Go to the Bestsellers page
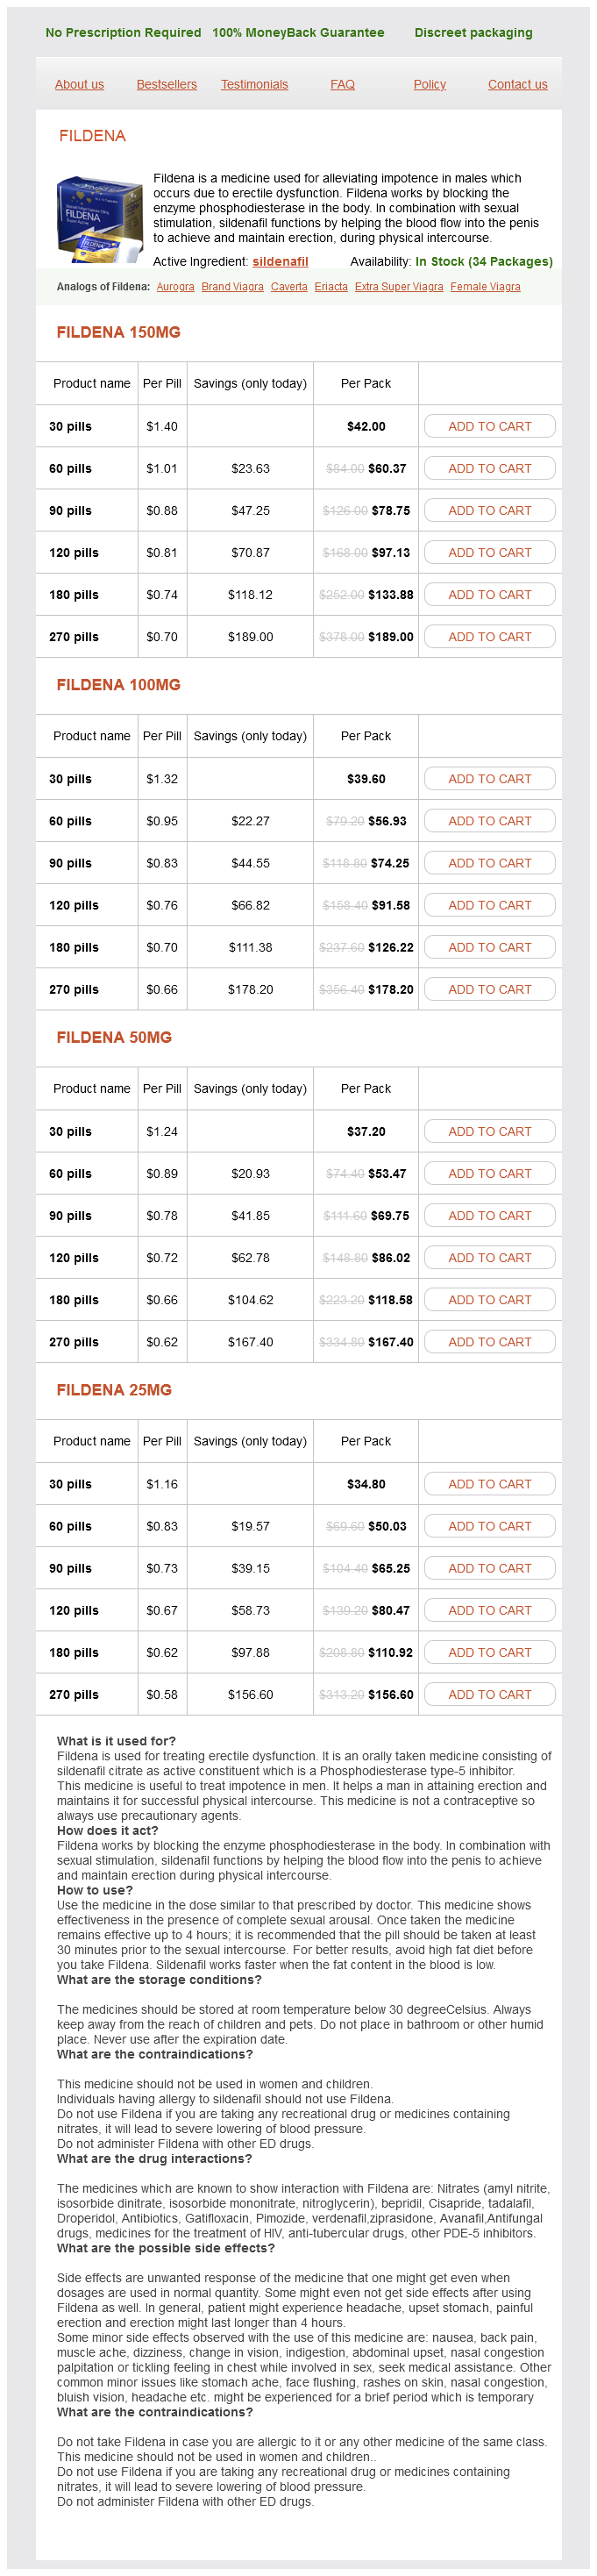This screenshot has height=2576, width=597. coord(166,85)
